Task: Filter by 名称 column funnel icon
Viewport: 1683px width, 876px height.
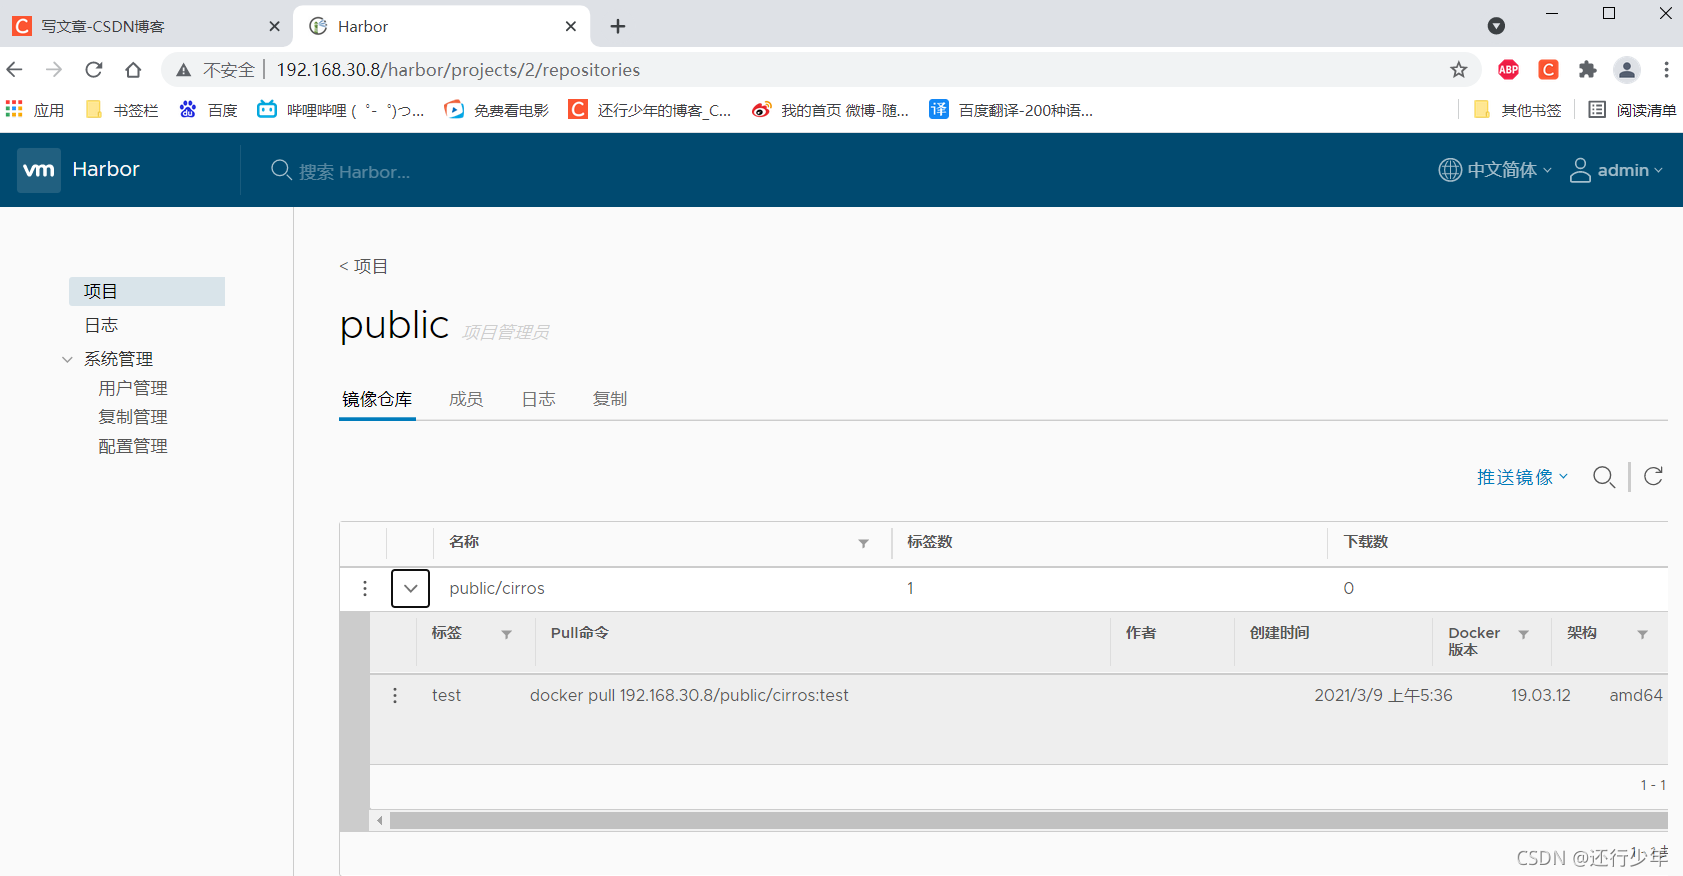Action: pyautogui.click(x=863, y=543)
